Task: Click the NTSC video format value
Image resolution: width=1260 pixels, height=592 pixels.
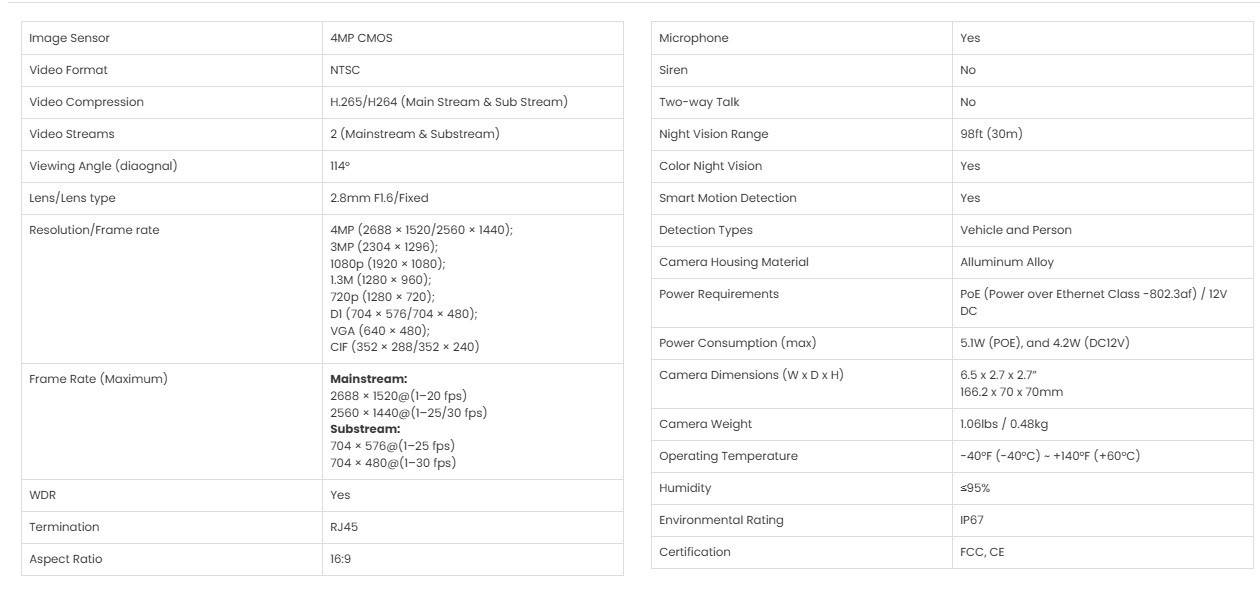Action: click(345, 70)
